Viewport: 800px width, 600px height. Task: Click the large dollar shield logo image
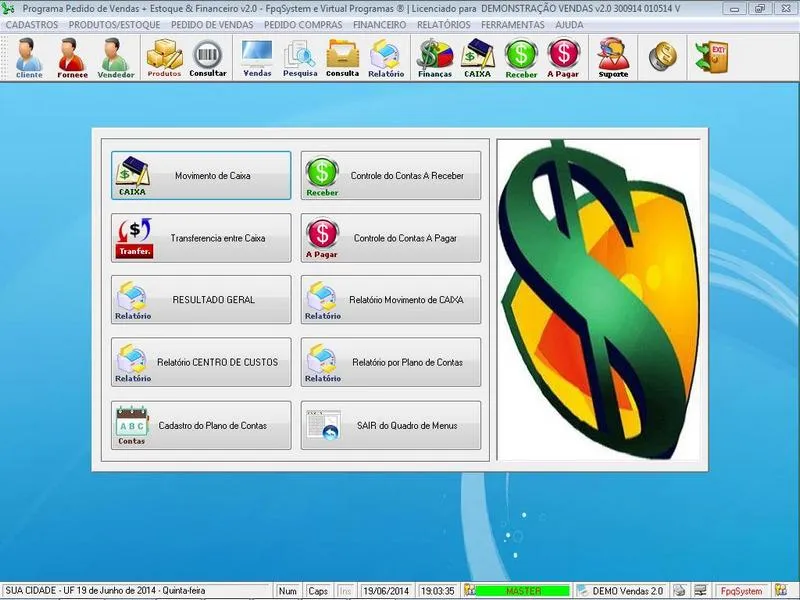(598, 300)
